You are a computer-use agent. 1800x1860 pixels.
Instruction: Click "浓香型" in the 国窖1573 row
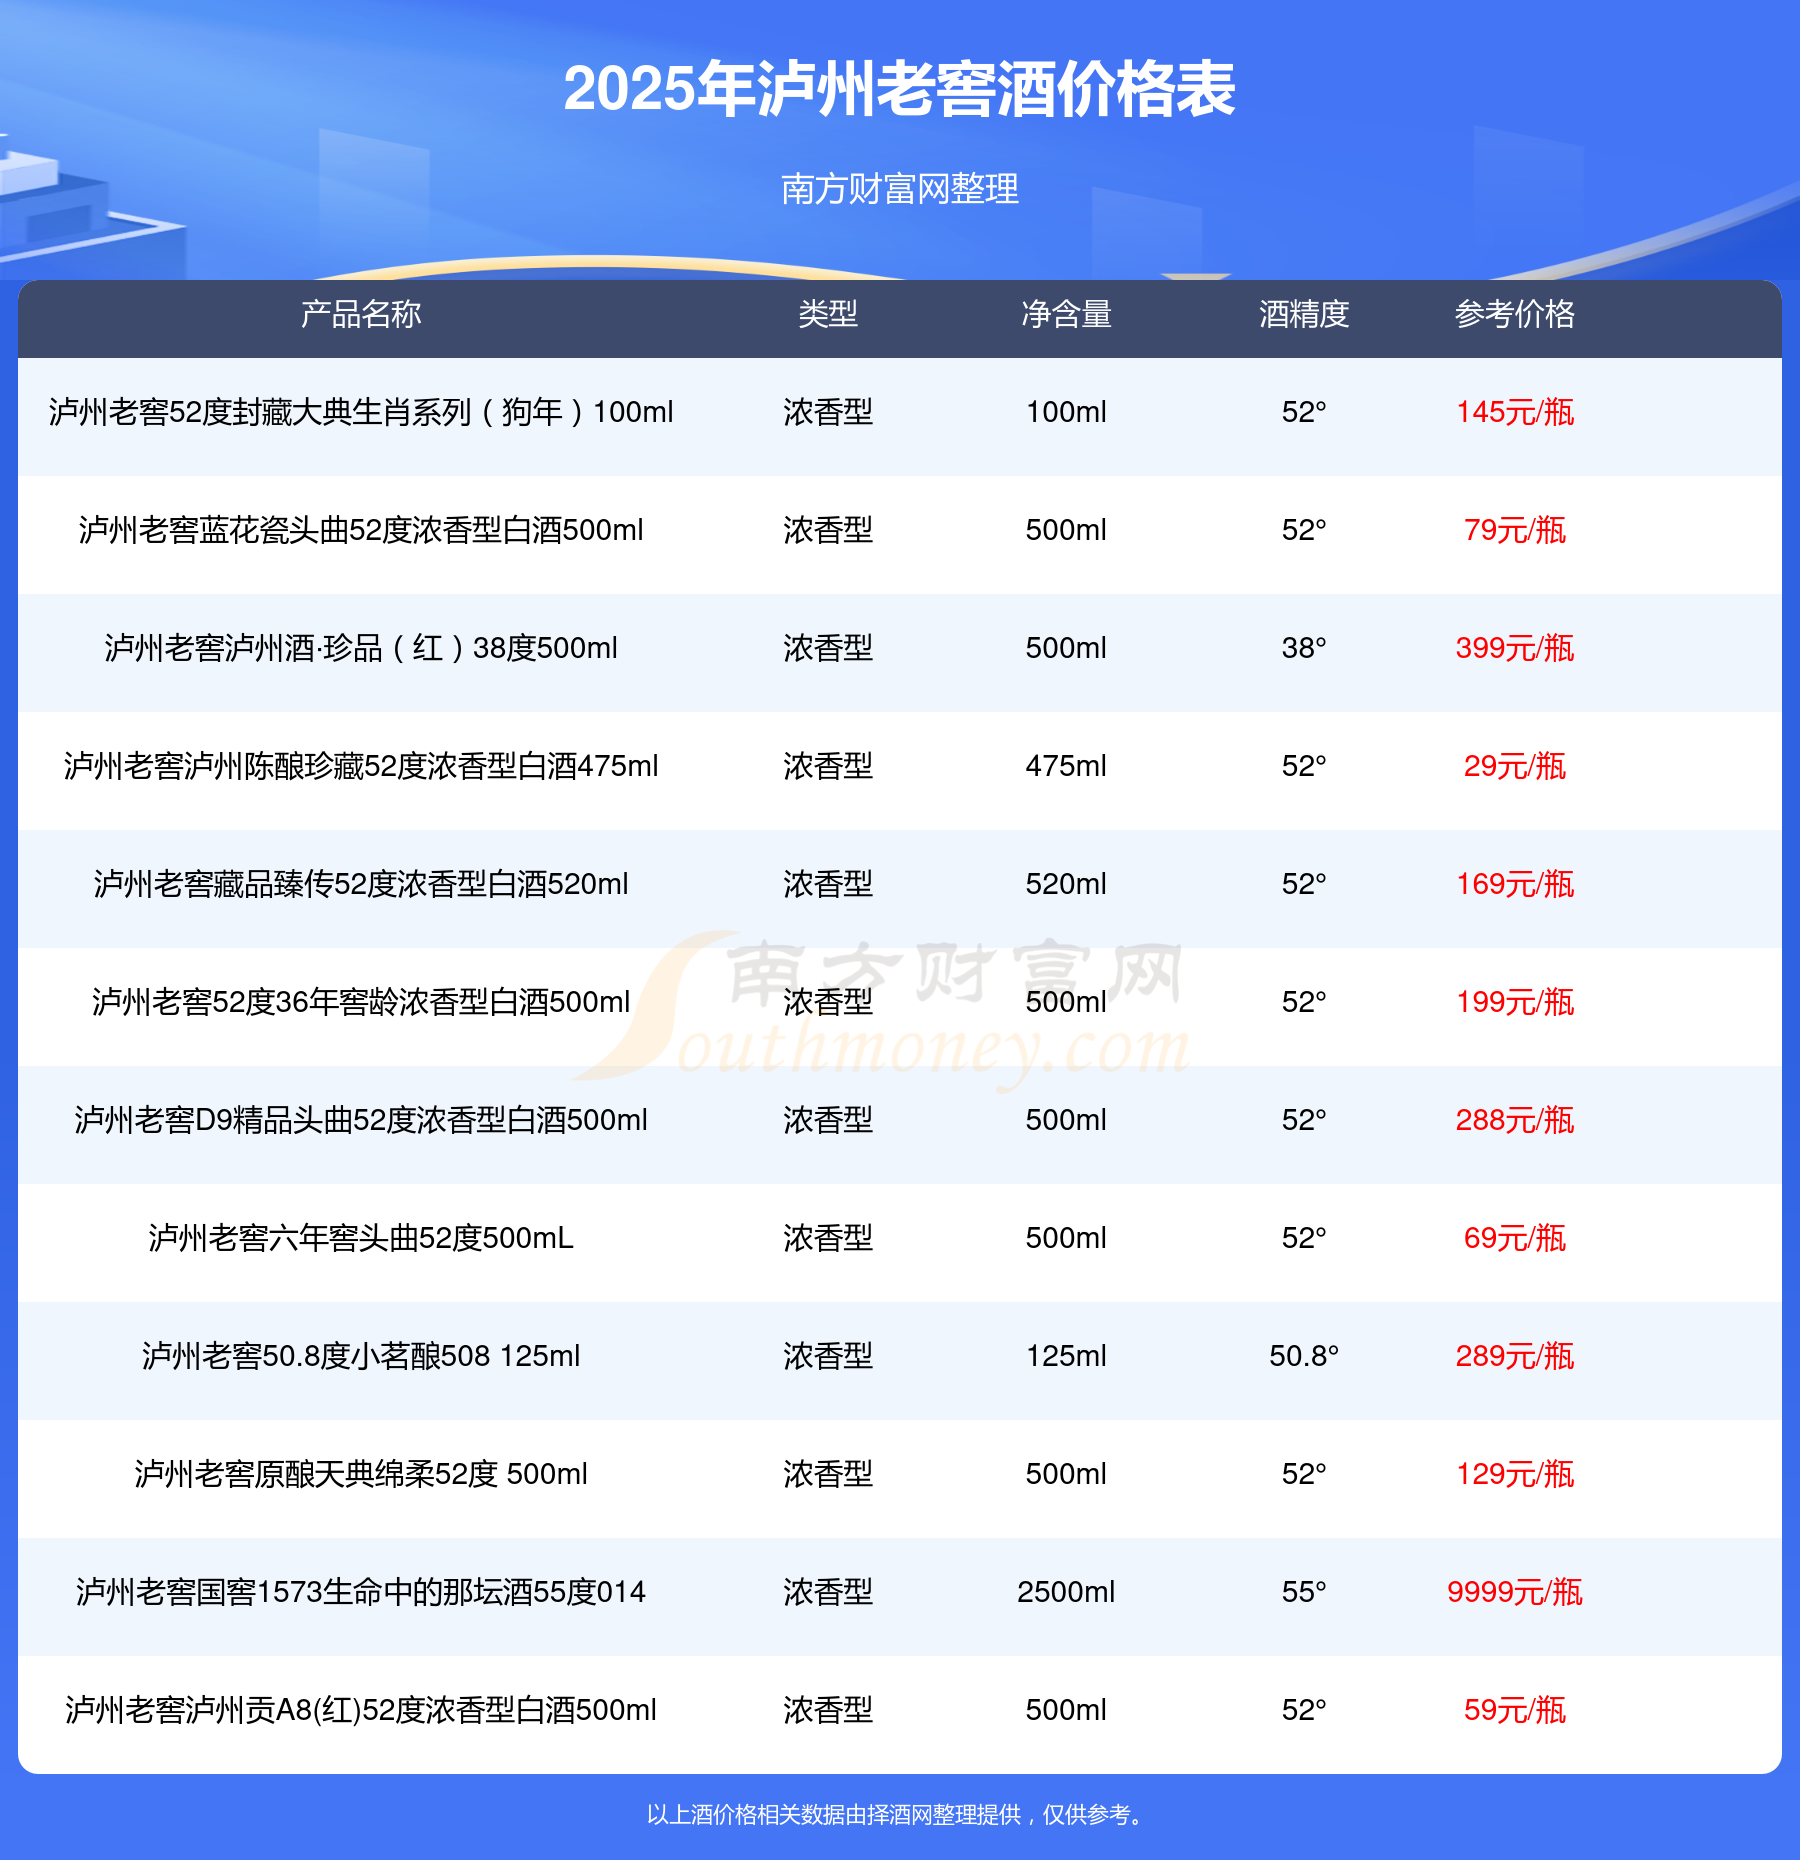(828, 1592)
